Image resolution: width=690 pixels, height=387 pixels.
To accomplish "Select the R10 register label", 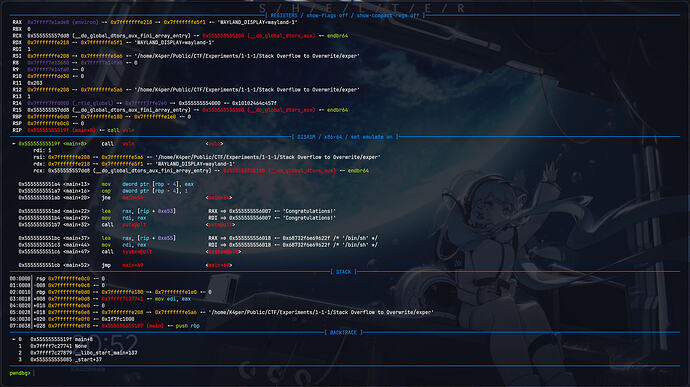I will (x=17, y=76).
